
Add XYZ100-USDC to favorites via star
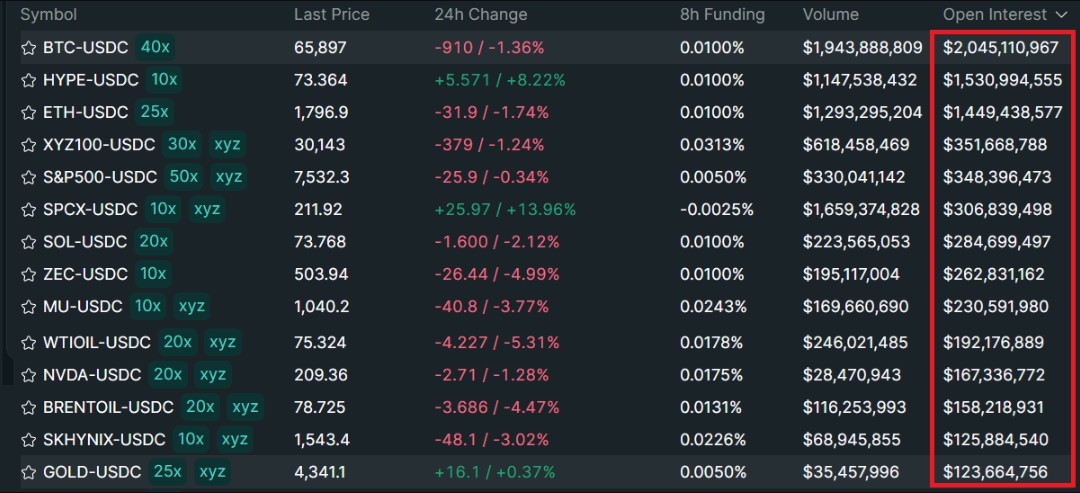point(28,145)
